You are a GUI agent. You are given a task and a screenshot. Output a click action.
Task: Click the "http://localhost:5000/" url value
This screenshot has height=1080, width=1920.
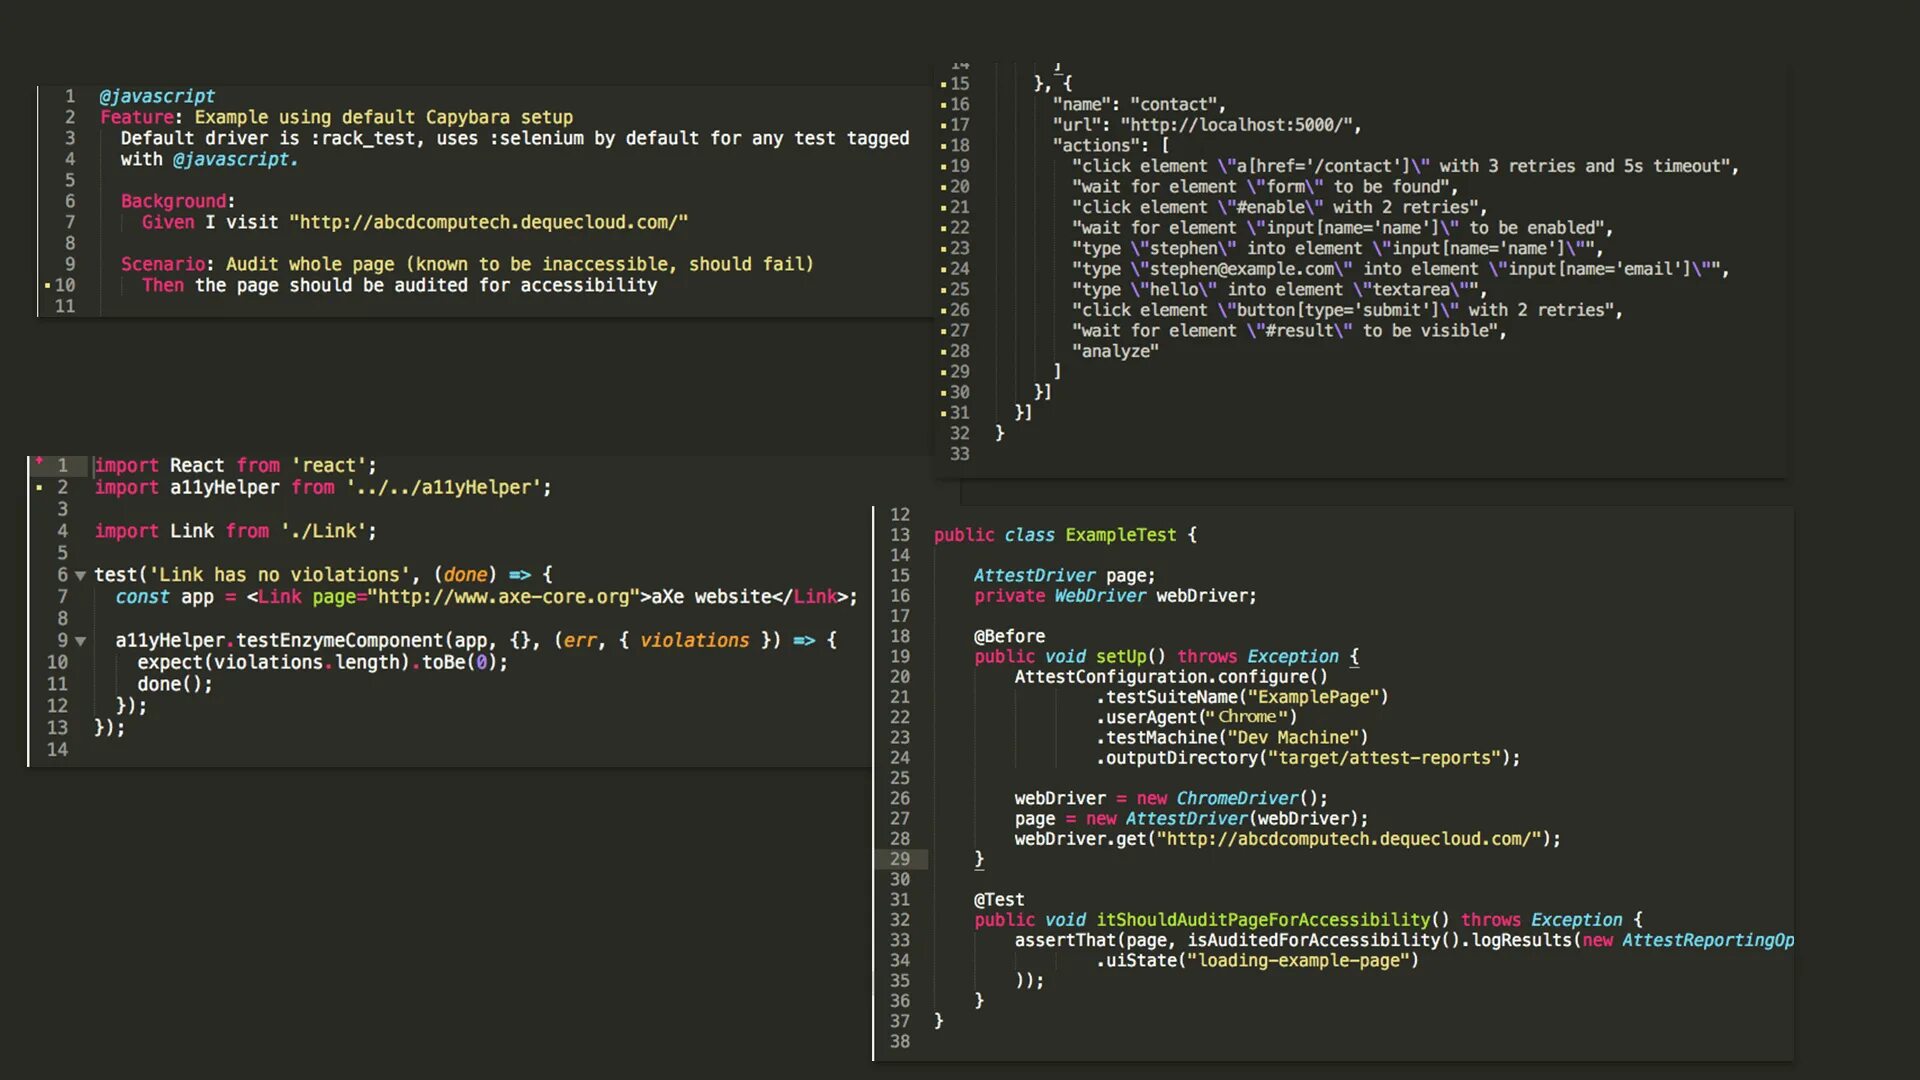click(1236, 125)
